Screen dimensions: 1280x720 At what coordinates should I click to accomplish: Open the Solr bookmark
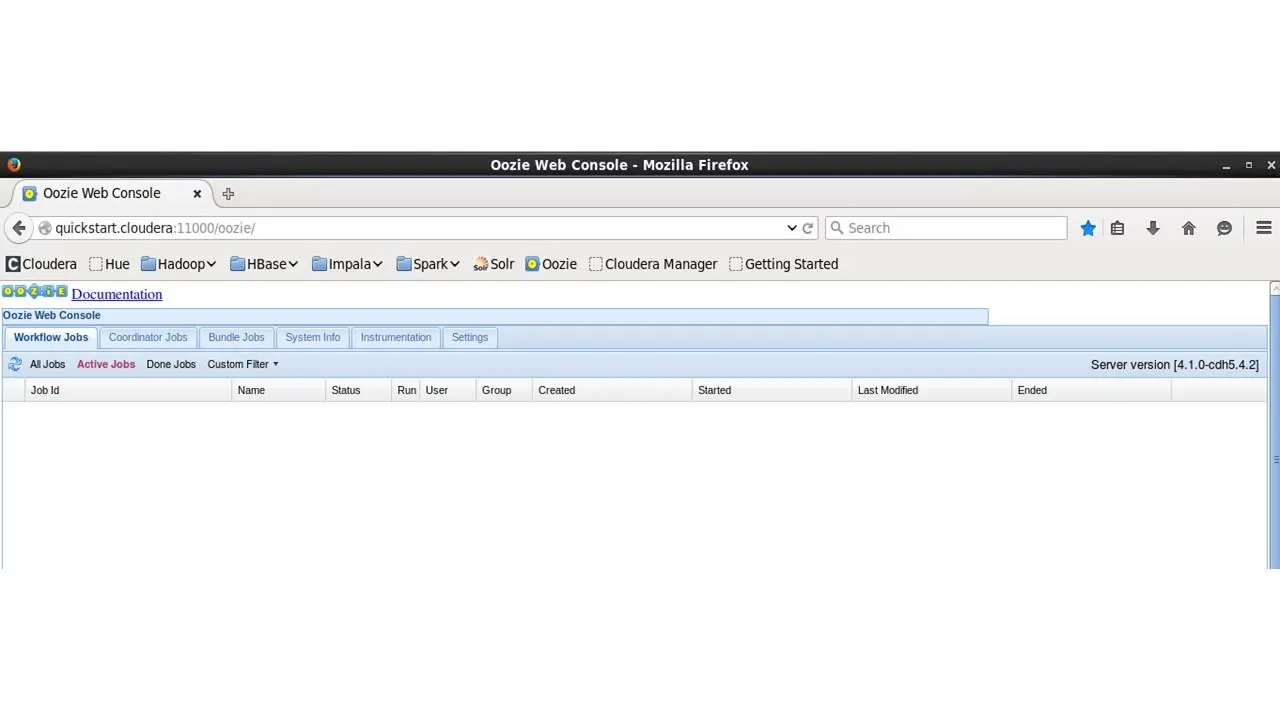click(x=493, y=264)
